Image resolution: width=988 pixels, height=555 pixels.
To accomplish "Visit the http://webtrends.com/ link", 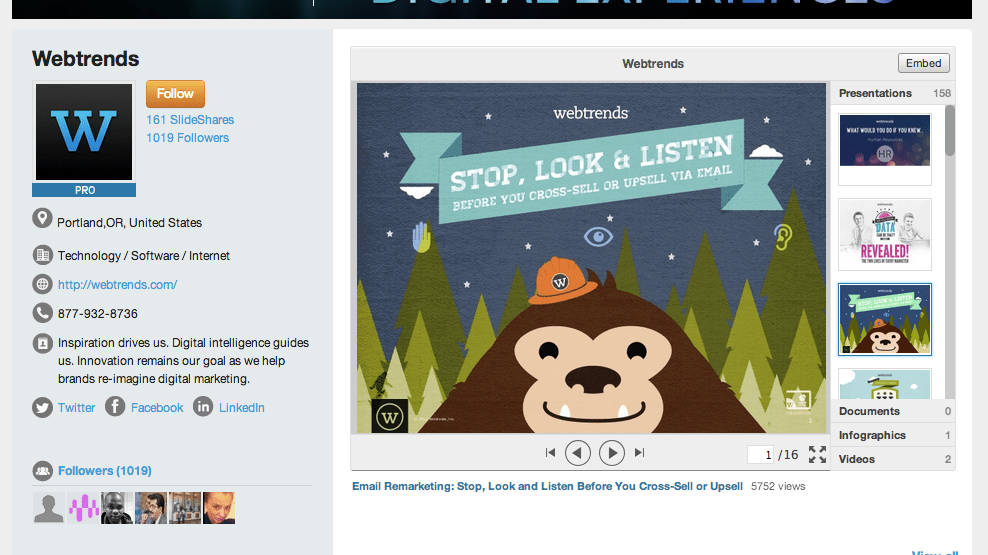I will 117,285.
